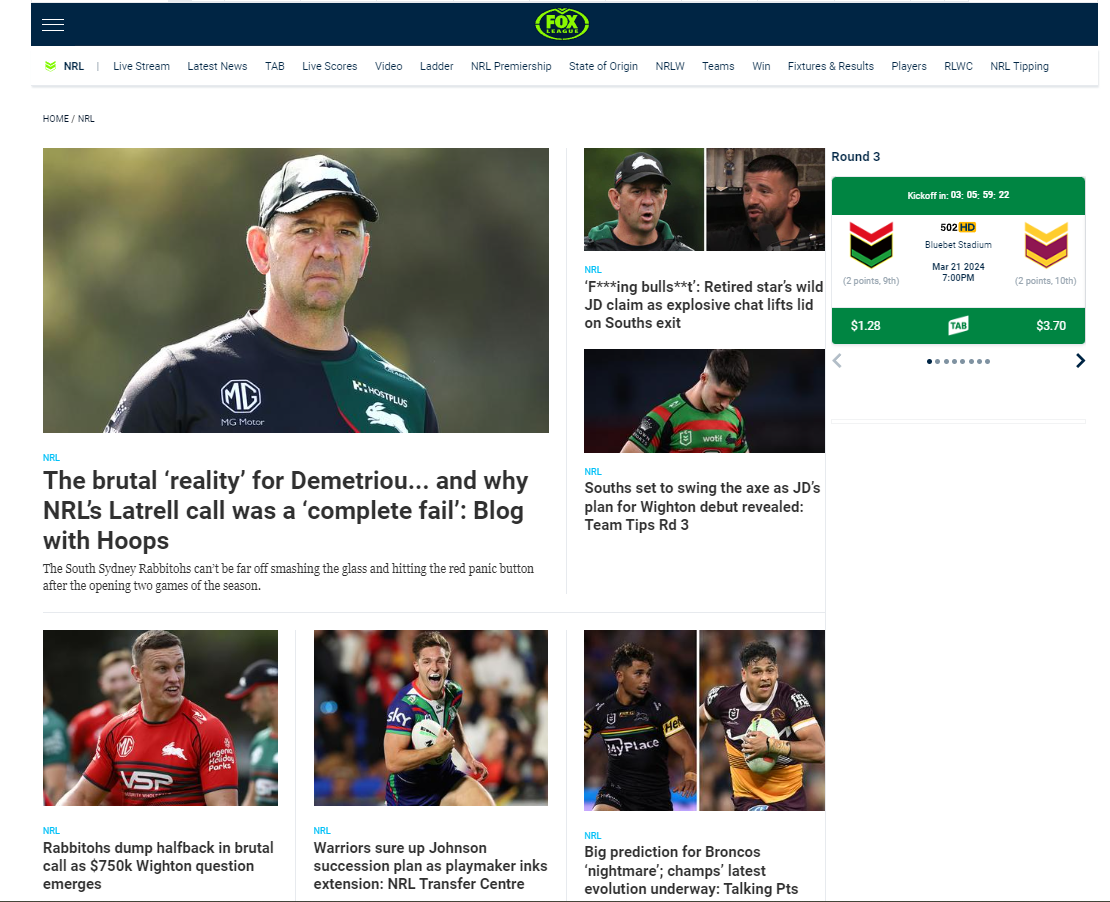Screen dimensions: 1110x902
Task: Select the Broncos team logo
Action: [x=1046, y=245]
